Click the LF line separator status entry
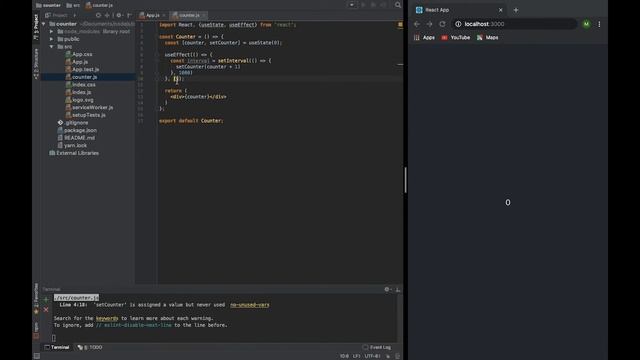Image resolution: width=640 pixels, height=360 pixels. click(356, 356)
